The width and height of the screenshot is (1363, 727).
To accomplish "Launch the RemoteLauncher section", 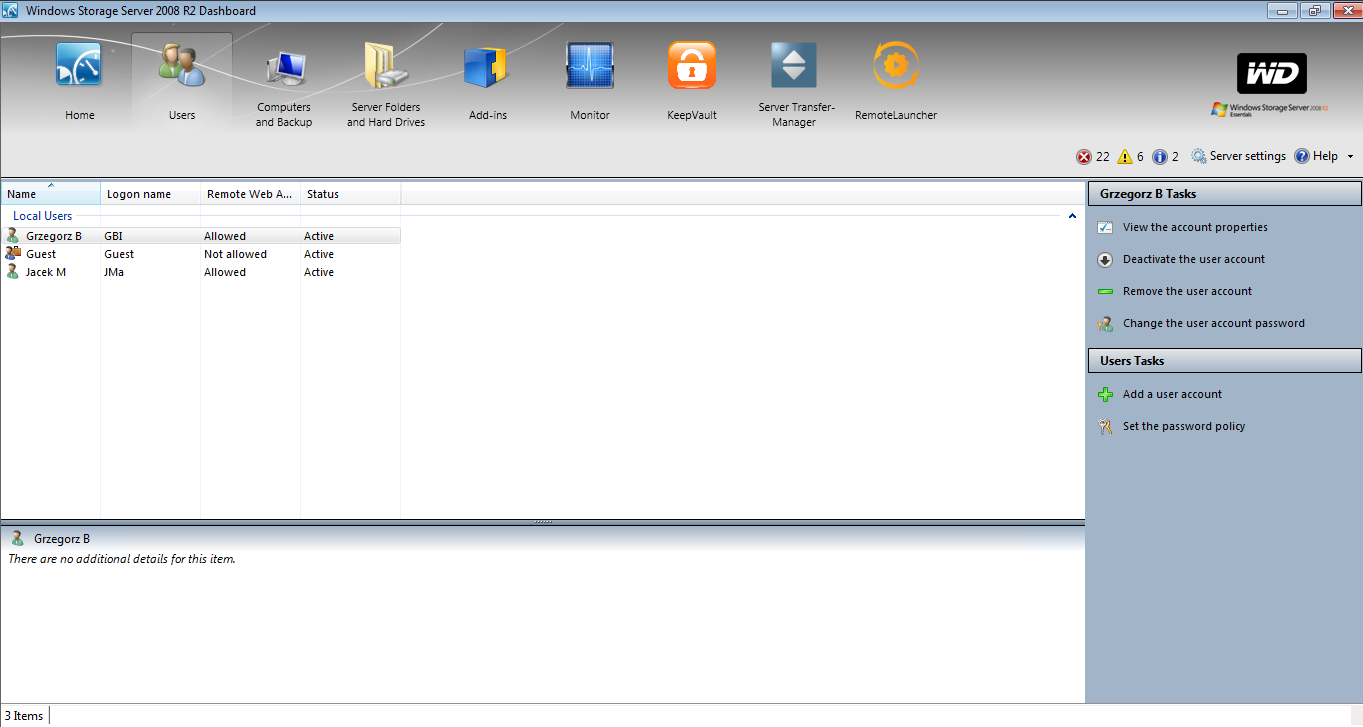I will click(x=896, y=82).
